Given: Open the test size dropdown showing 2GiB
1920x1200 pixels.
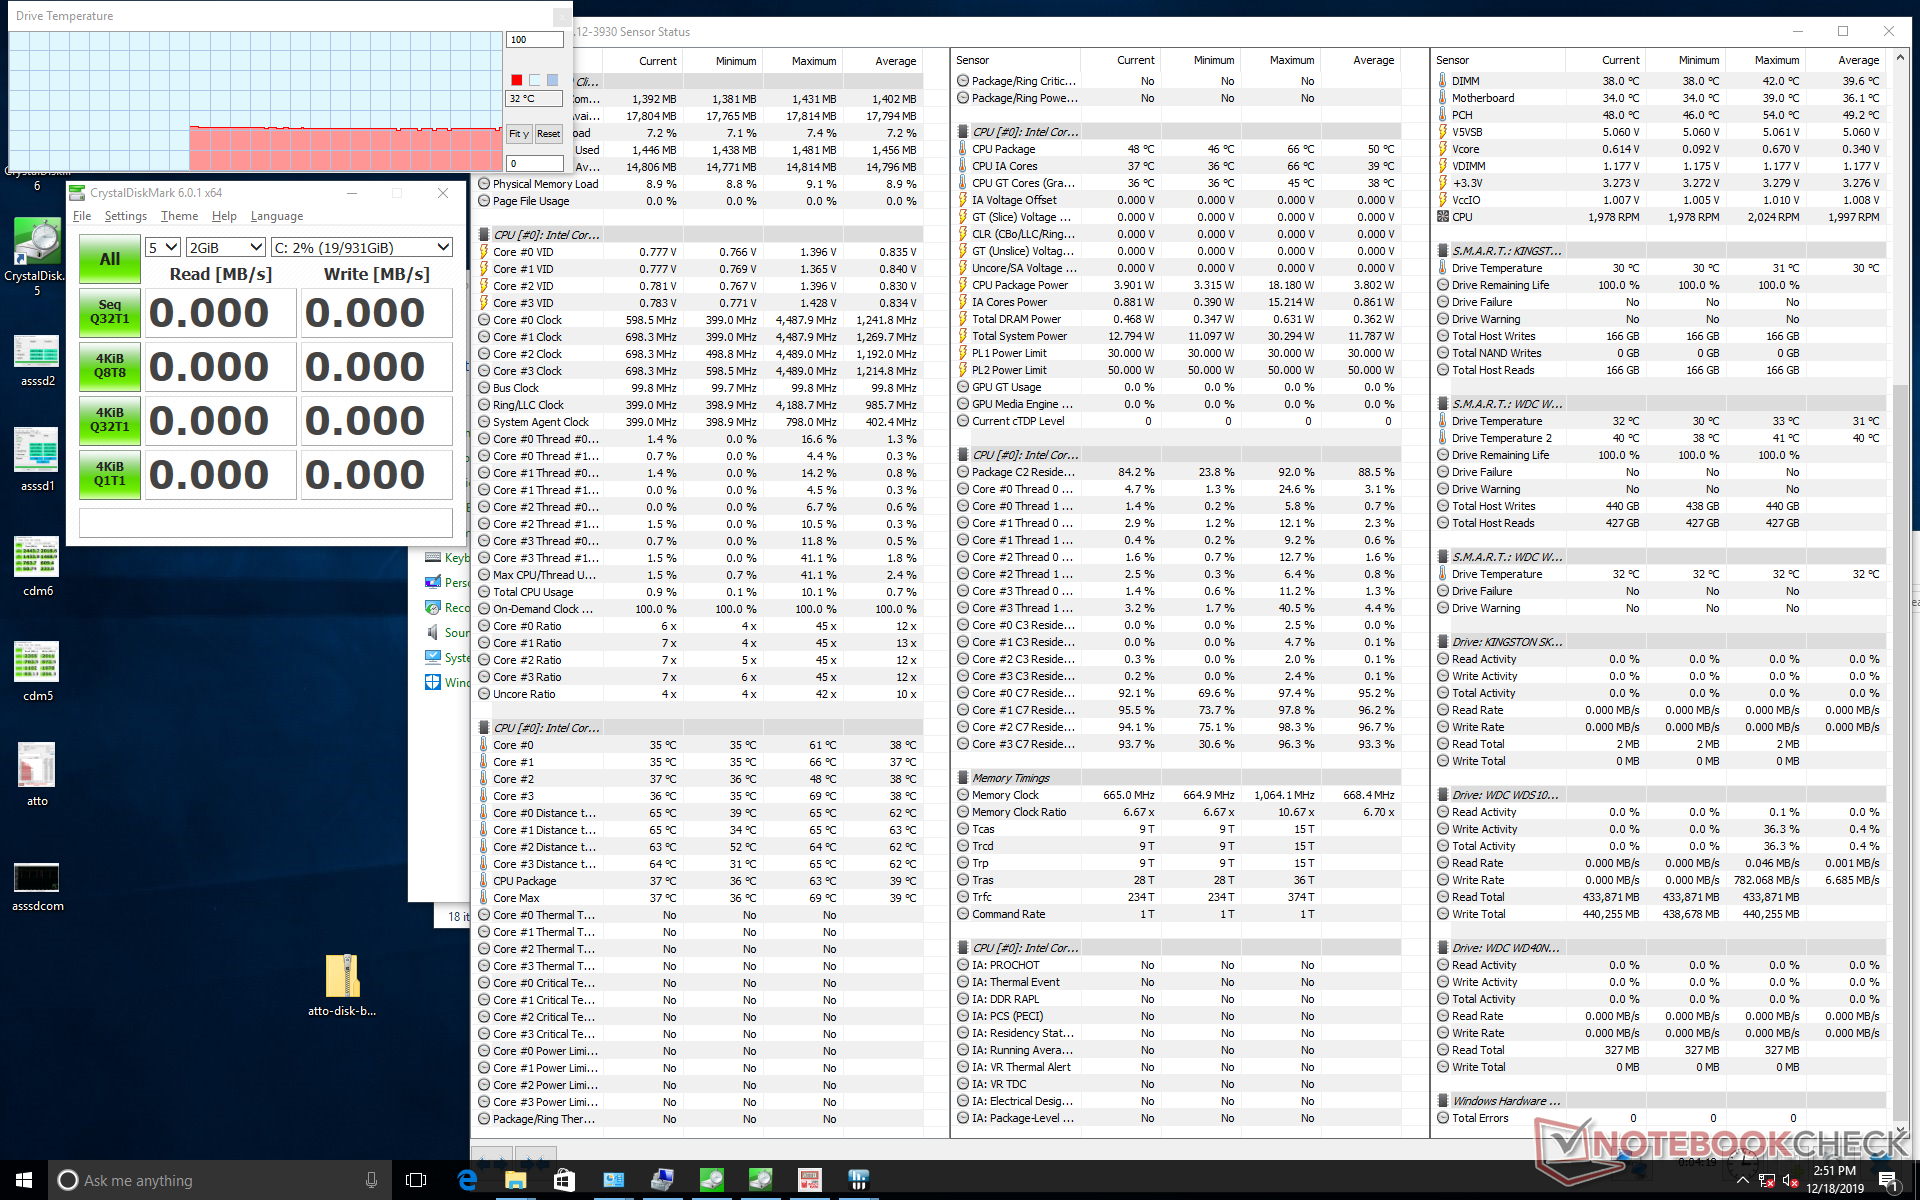Looking at the screenshot, I should pos(226,247).
